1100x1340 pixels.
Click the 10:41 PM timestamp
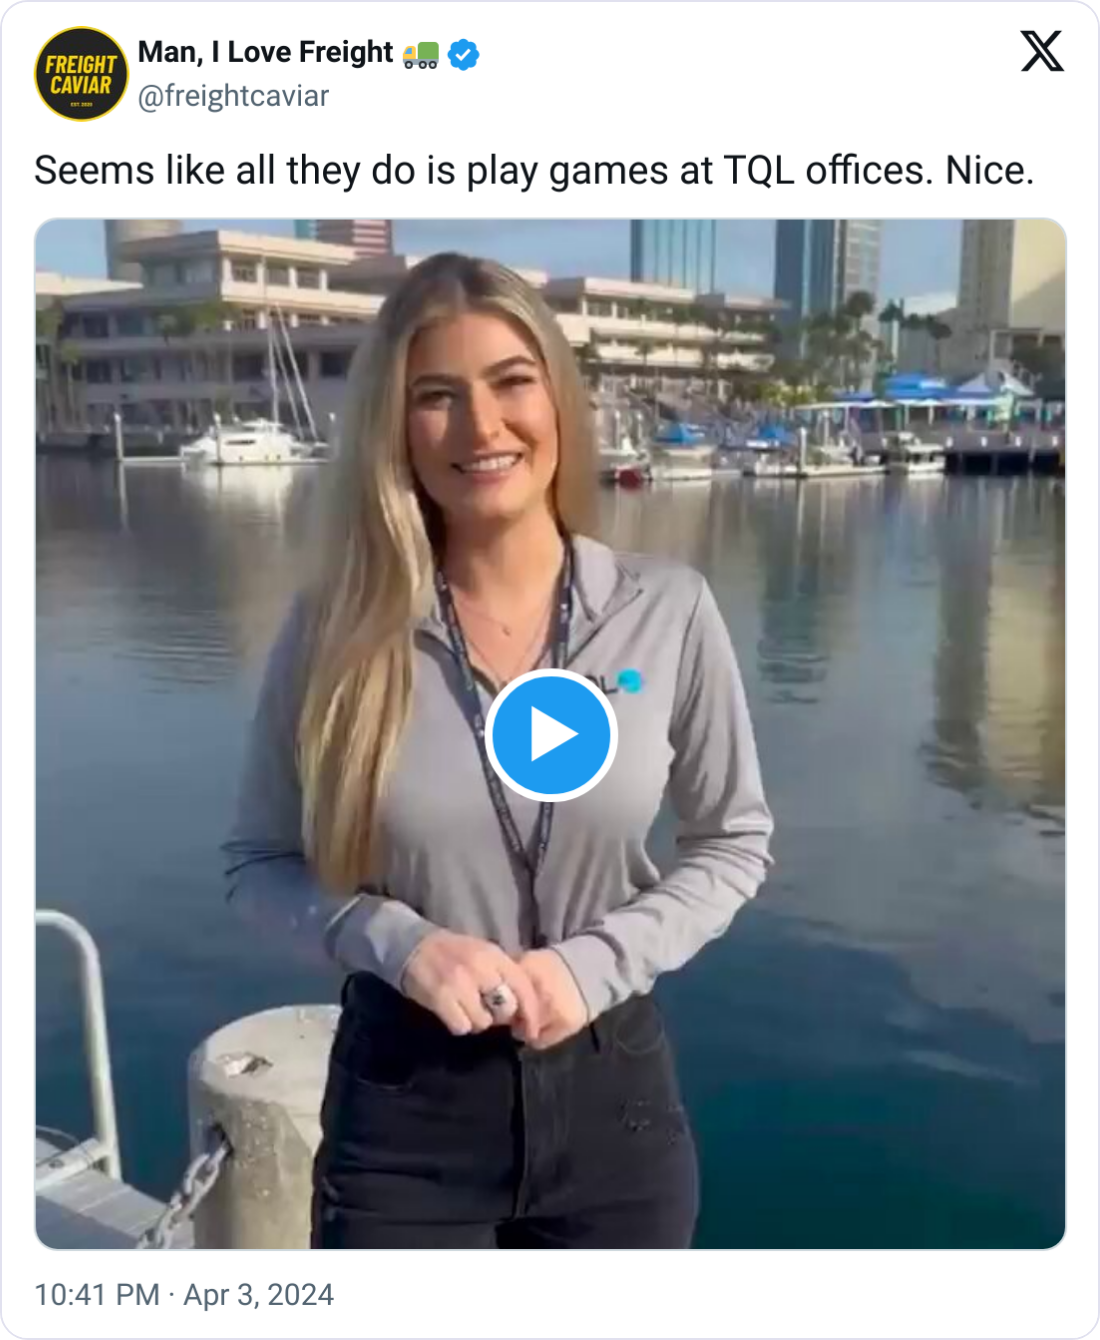pos(97,1295)
